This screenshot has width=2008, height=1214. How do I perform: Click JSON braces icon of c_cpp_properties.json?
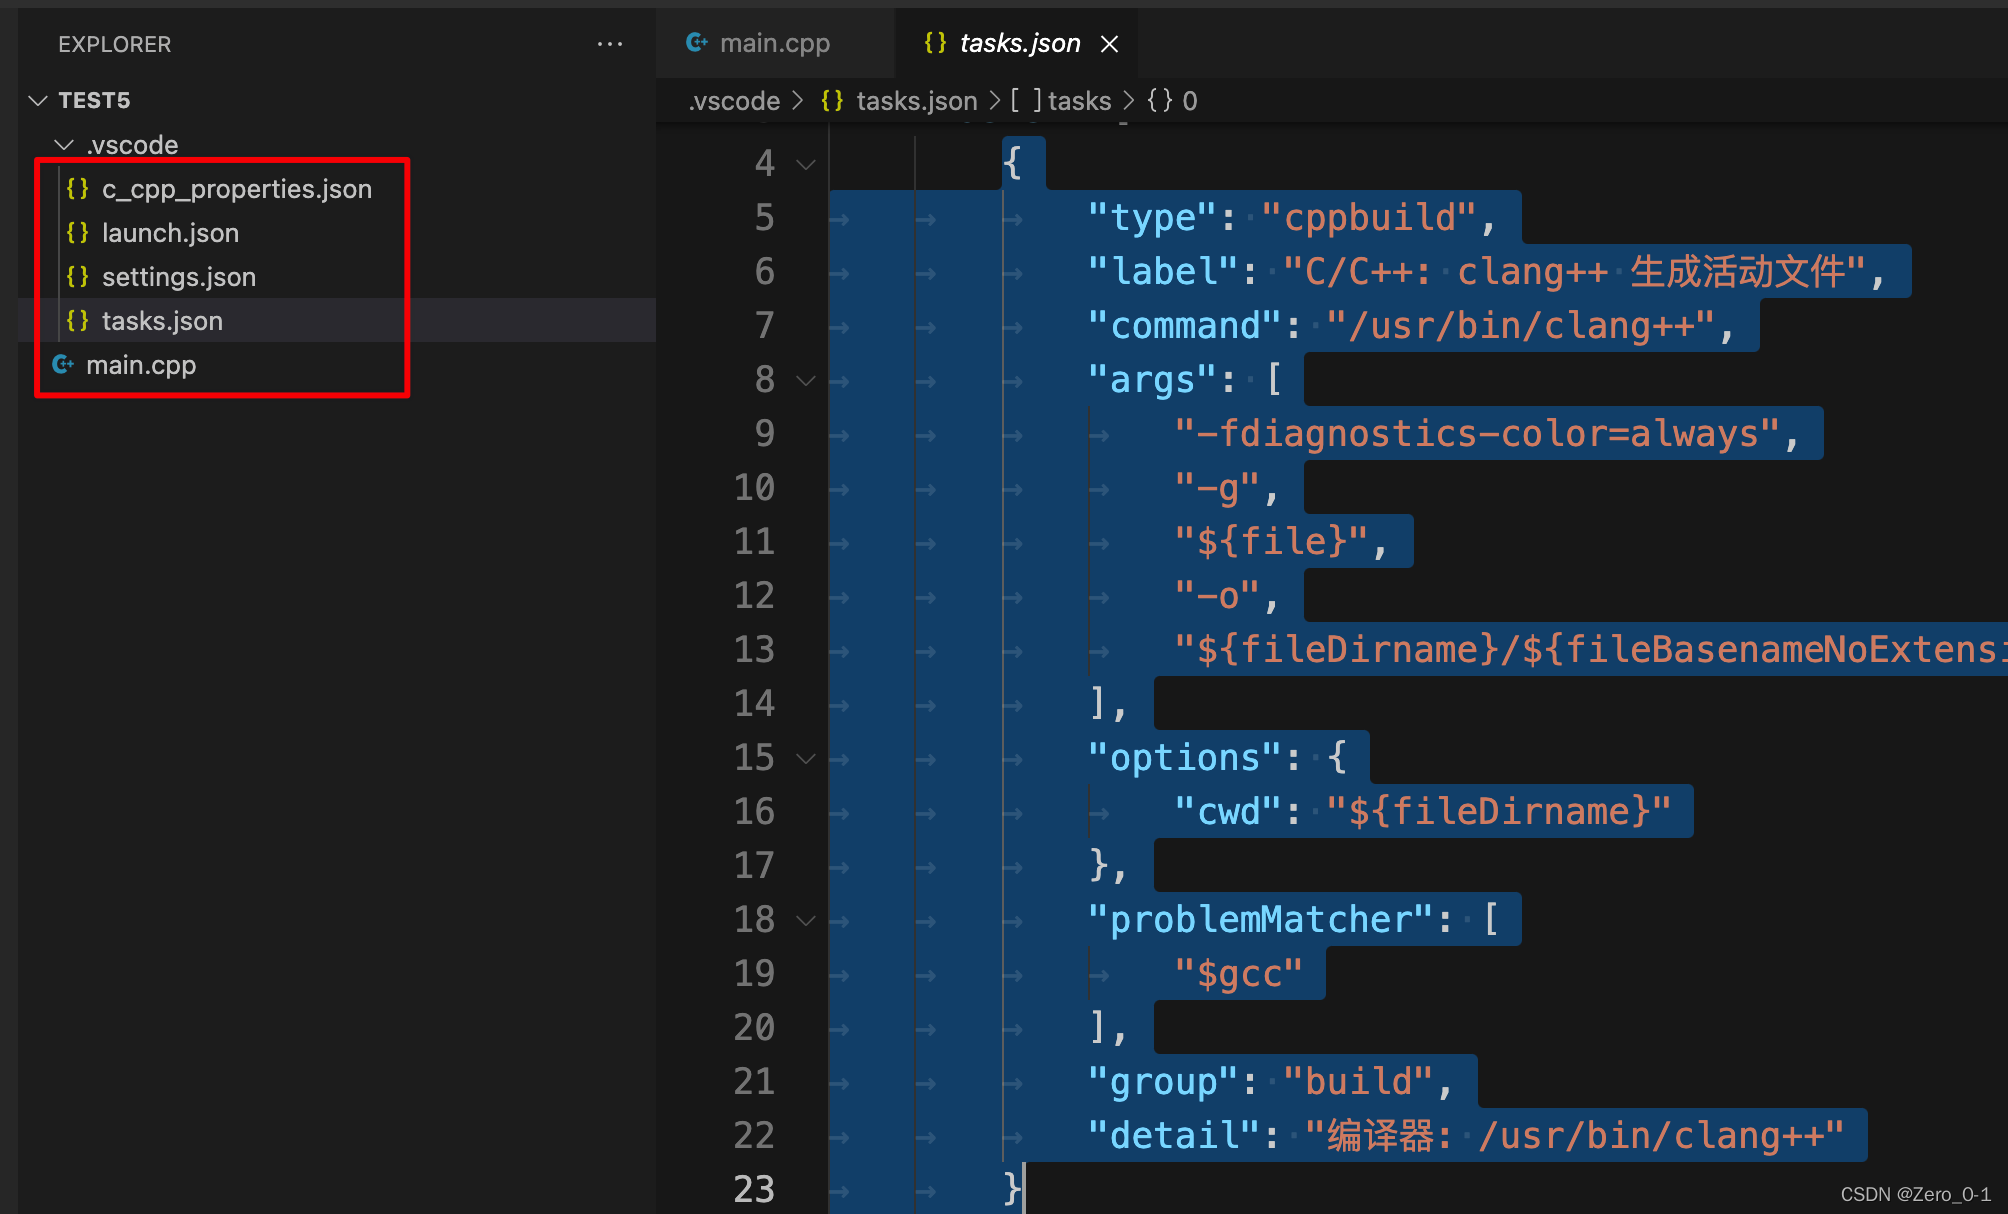click(78, 189)
